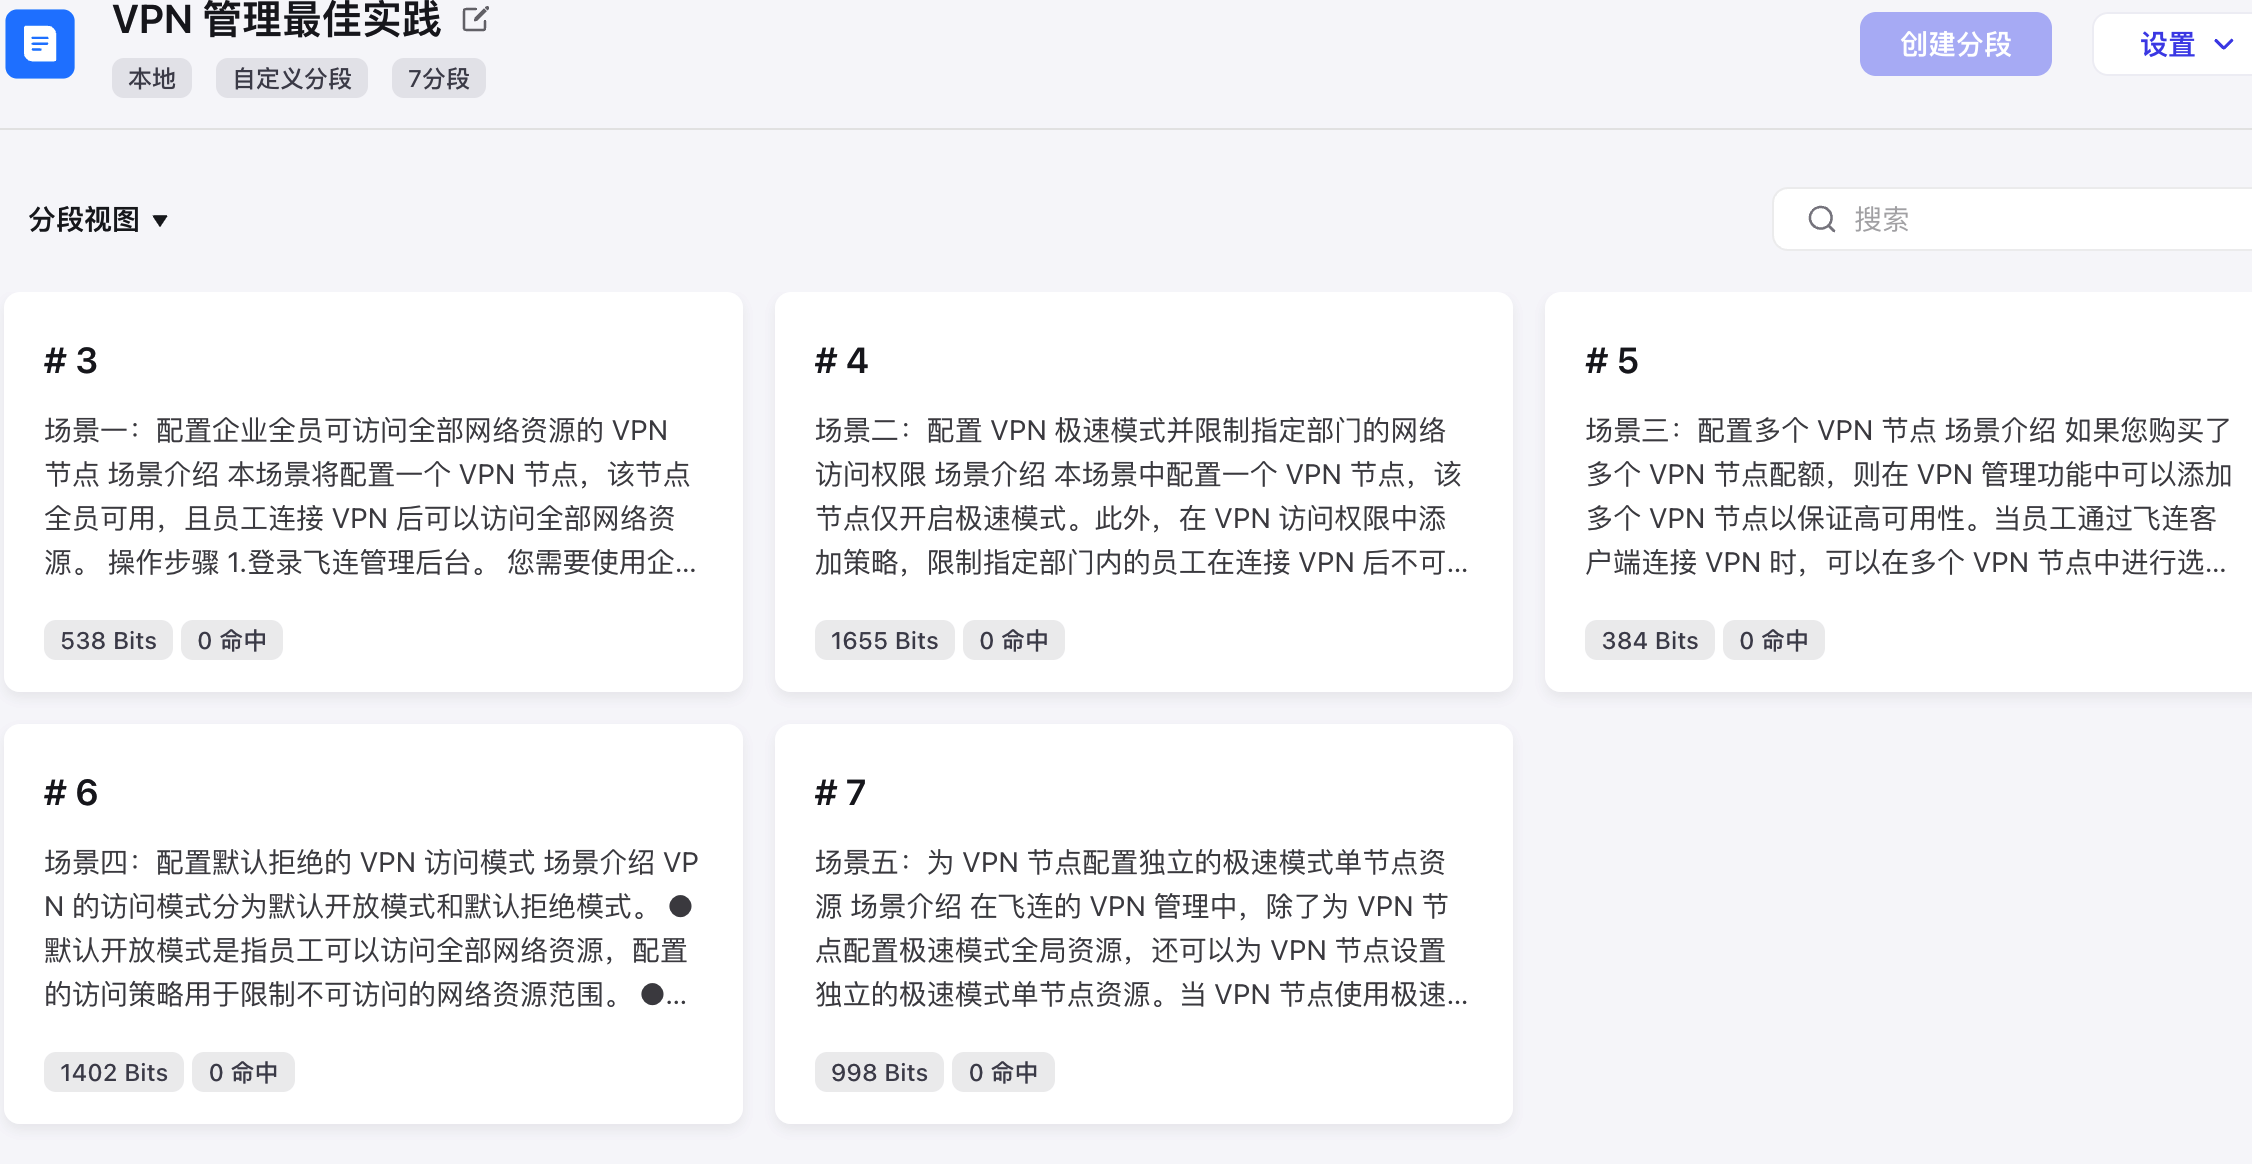Image resolution: width=2252 pixels, height=1164 pixels.
Task: Click 0 命中 badge in card # 4
Action: tap(1014, 640)
